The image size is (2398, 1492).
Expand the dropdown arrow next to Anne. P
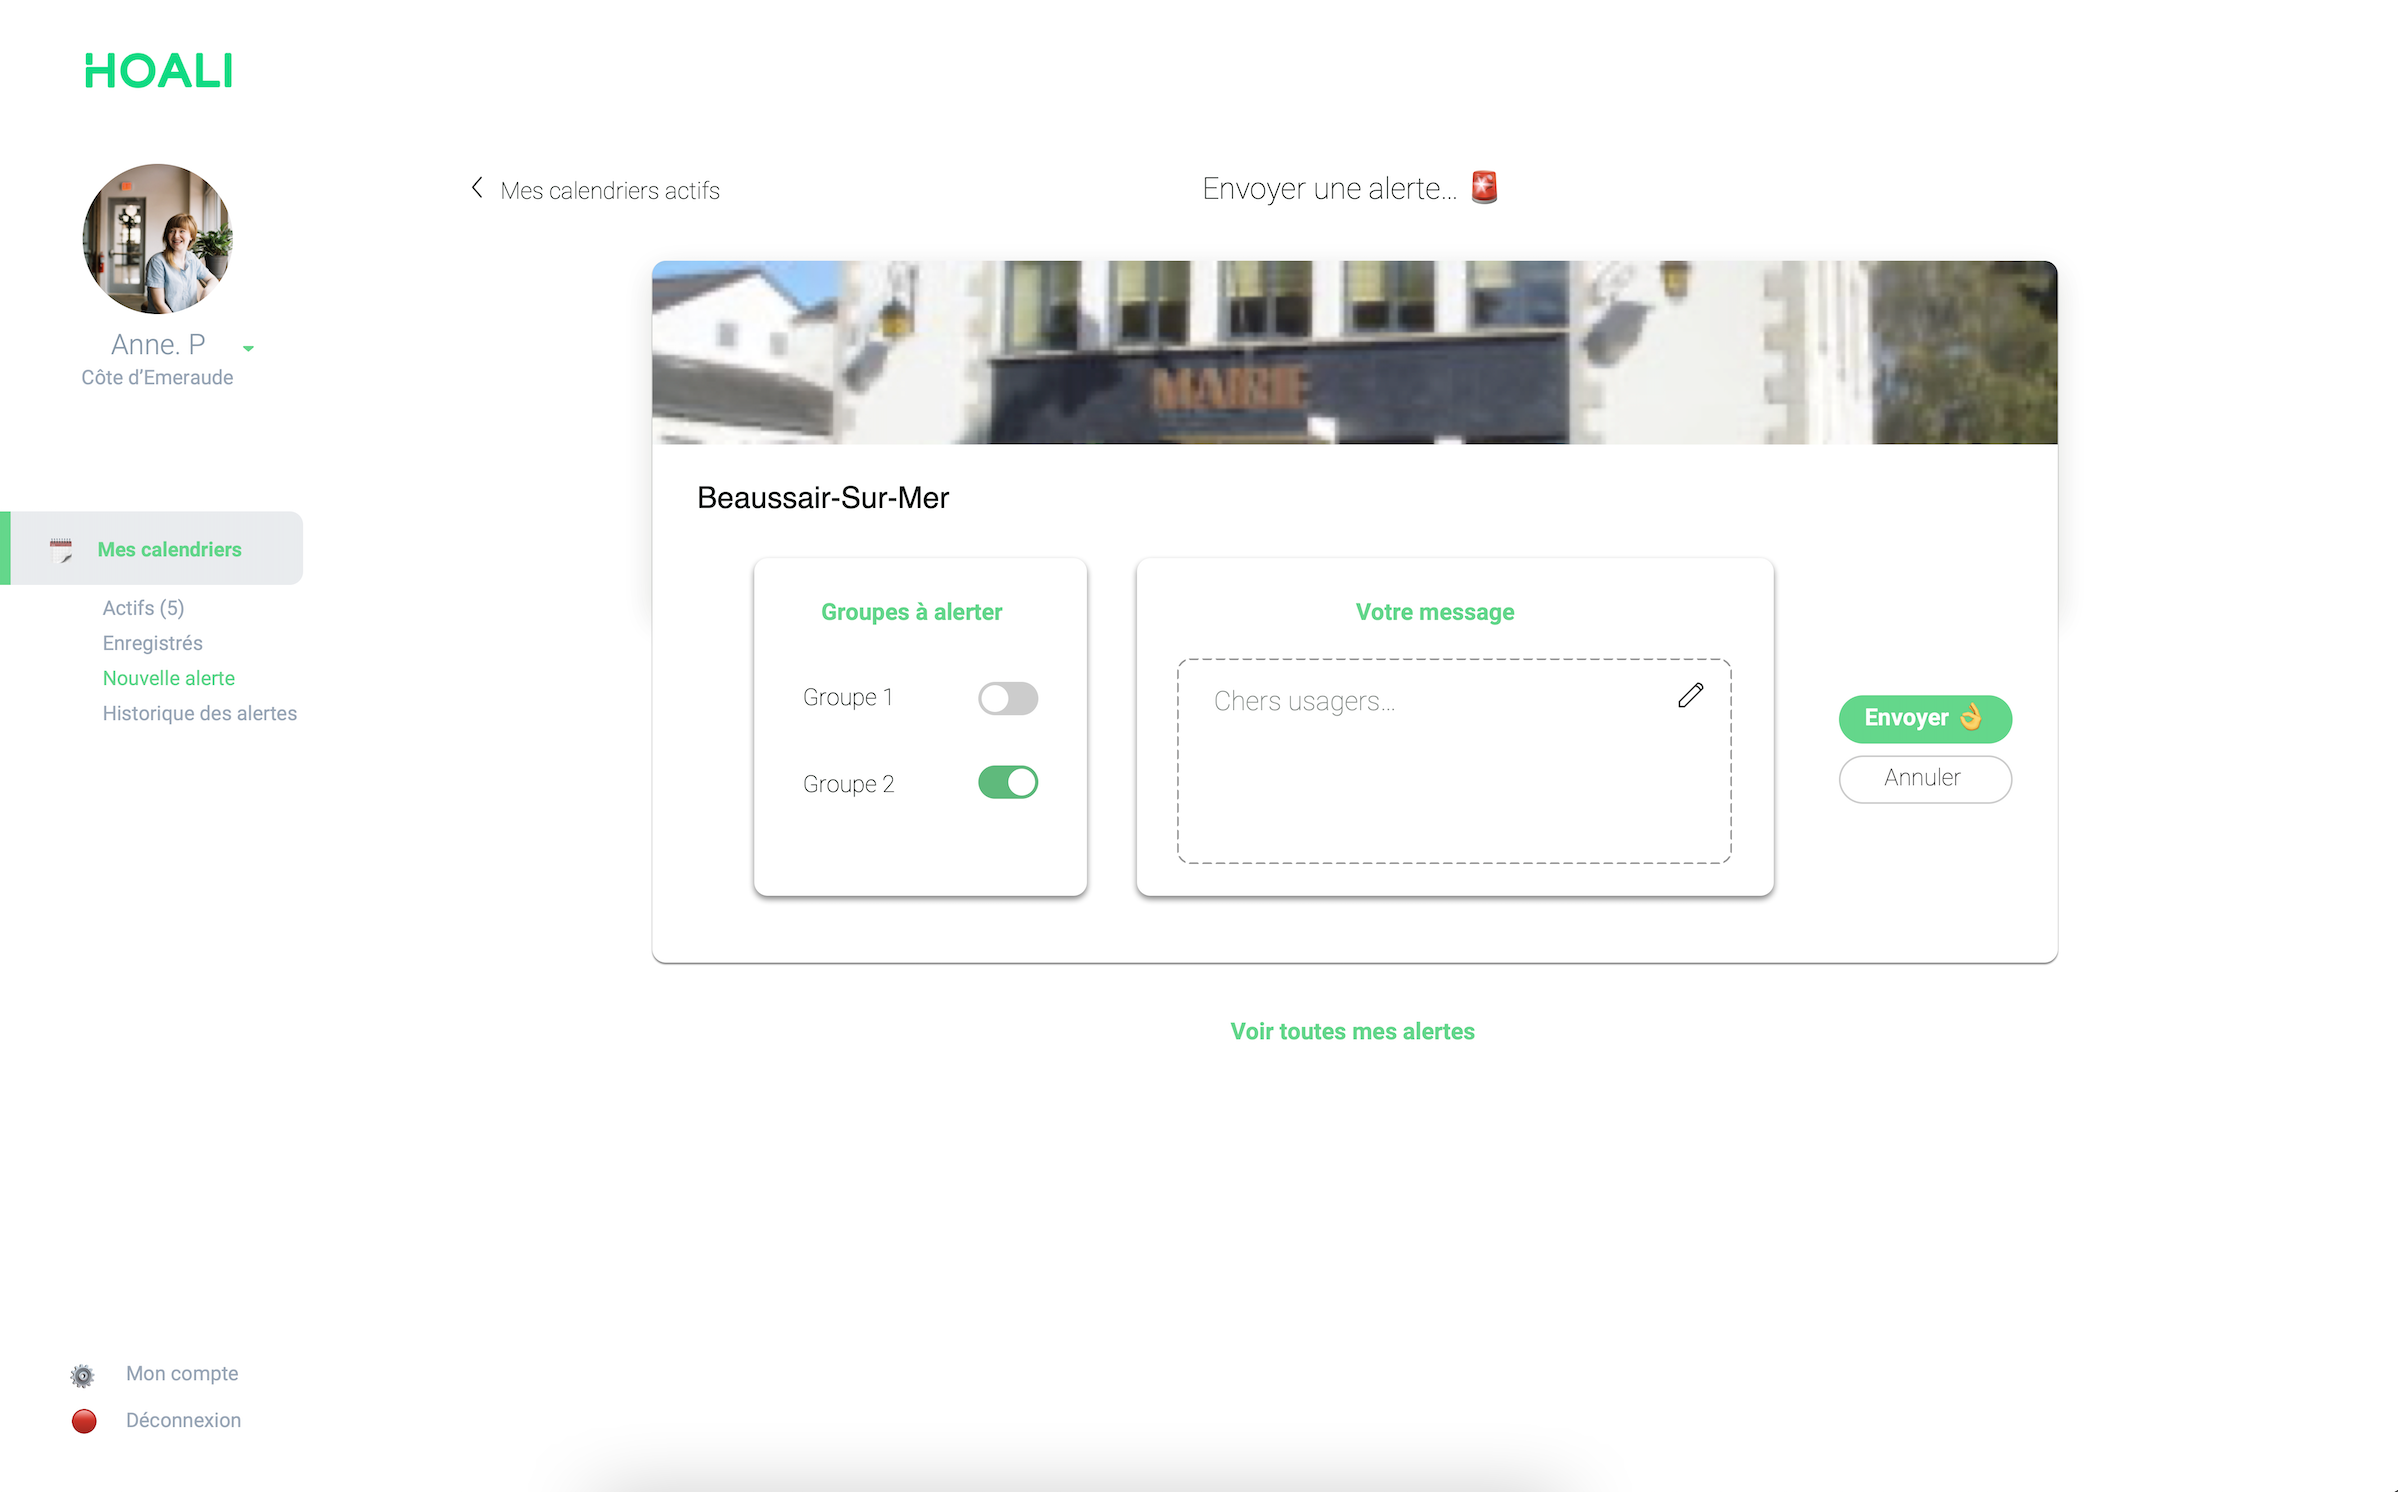point(248,348)
